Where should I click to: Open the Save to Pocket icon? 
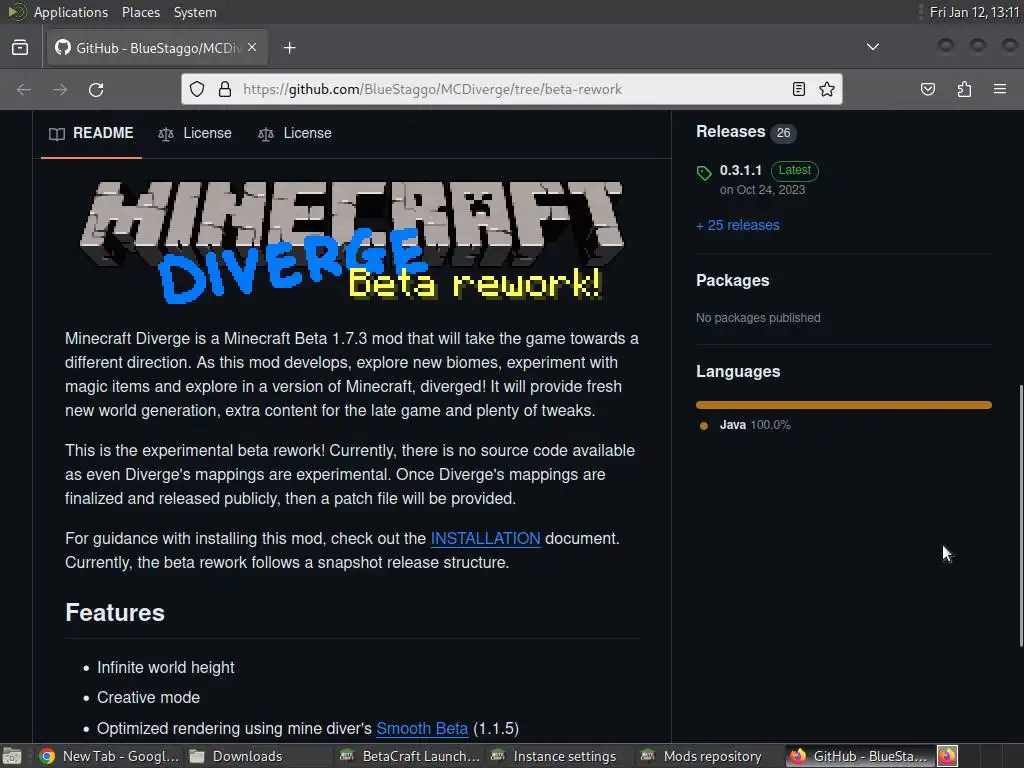pos(927,89)
